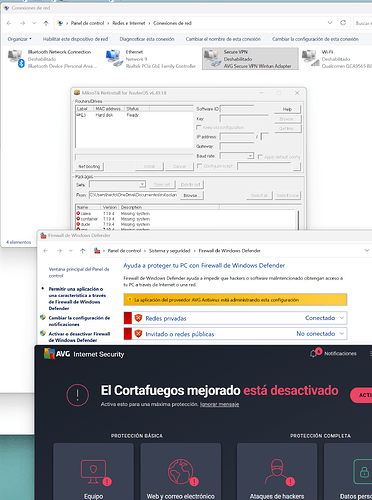Viewport: 372px width, 500px height.
Task: Expand Invitado o redes públicas section
Action: pyautogui.click(x=342, y=334)
